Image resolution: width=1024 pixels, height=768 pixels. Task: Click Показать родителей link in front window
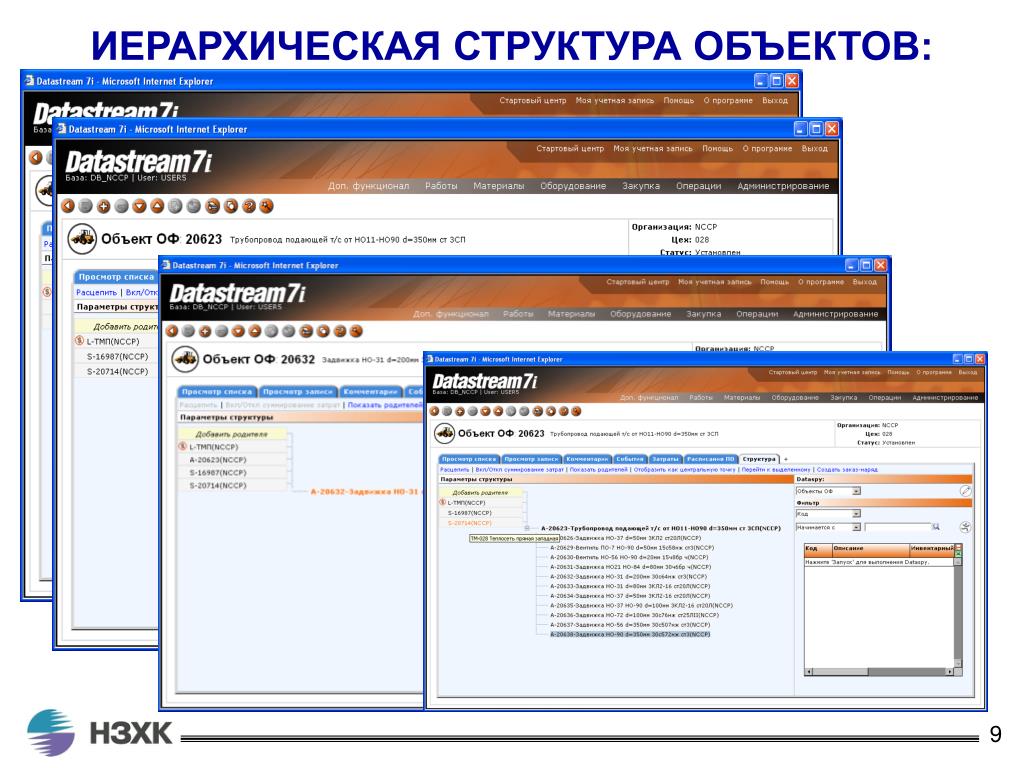pyautogui.click(x=598, y=470)
